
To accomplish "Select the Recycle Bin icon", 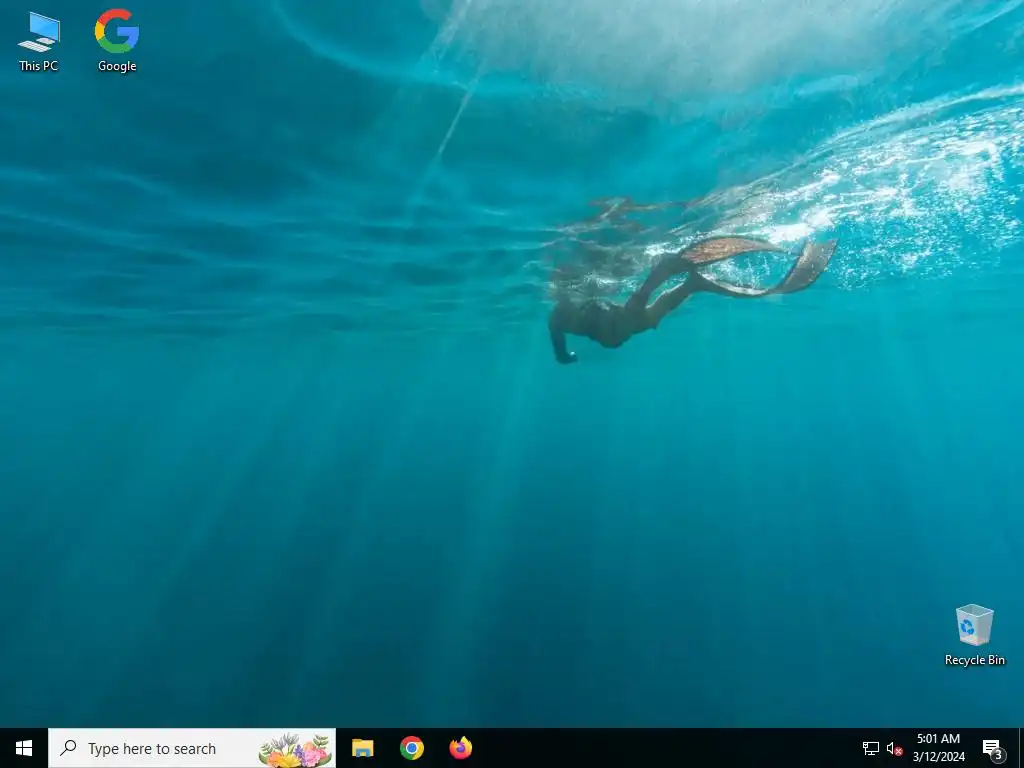I will coord(974,635).
